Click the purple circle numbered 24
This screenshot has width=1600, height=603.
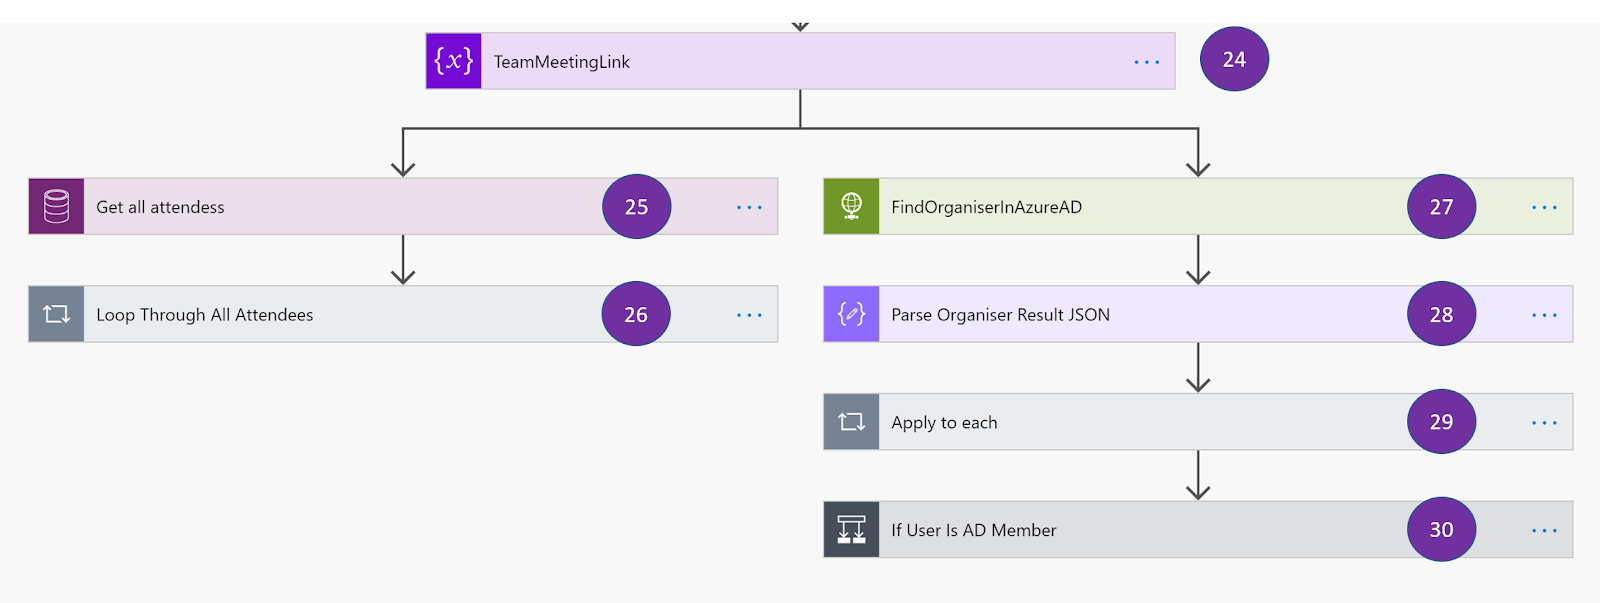click(1234, 60)
